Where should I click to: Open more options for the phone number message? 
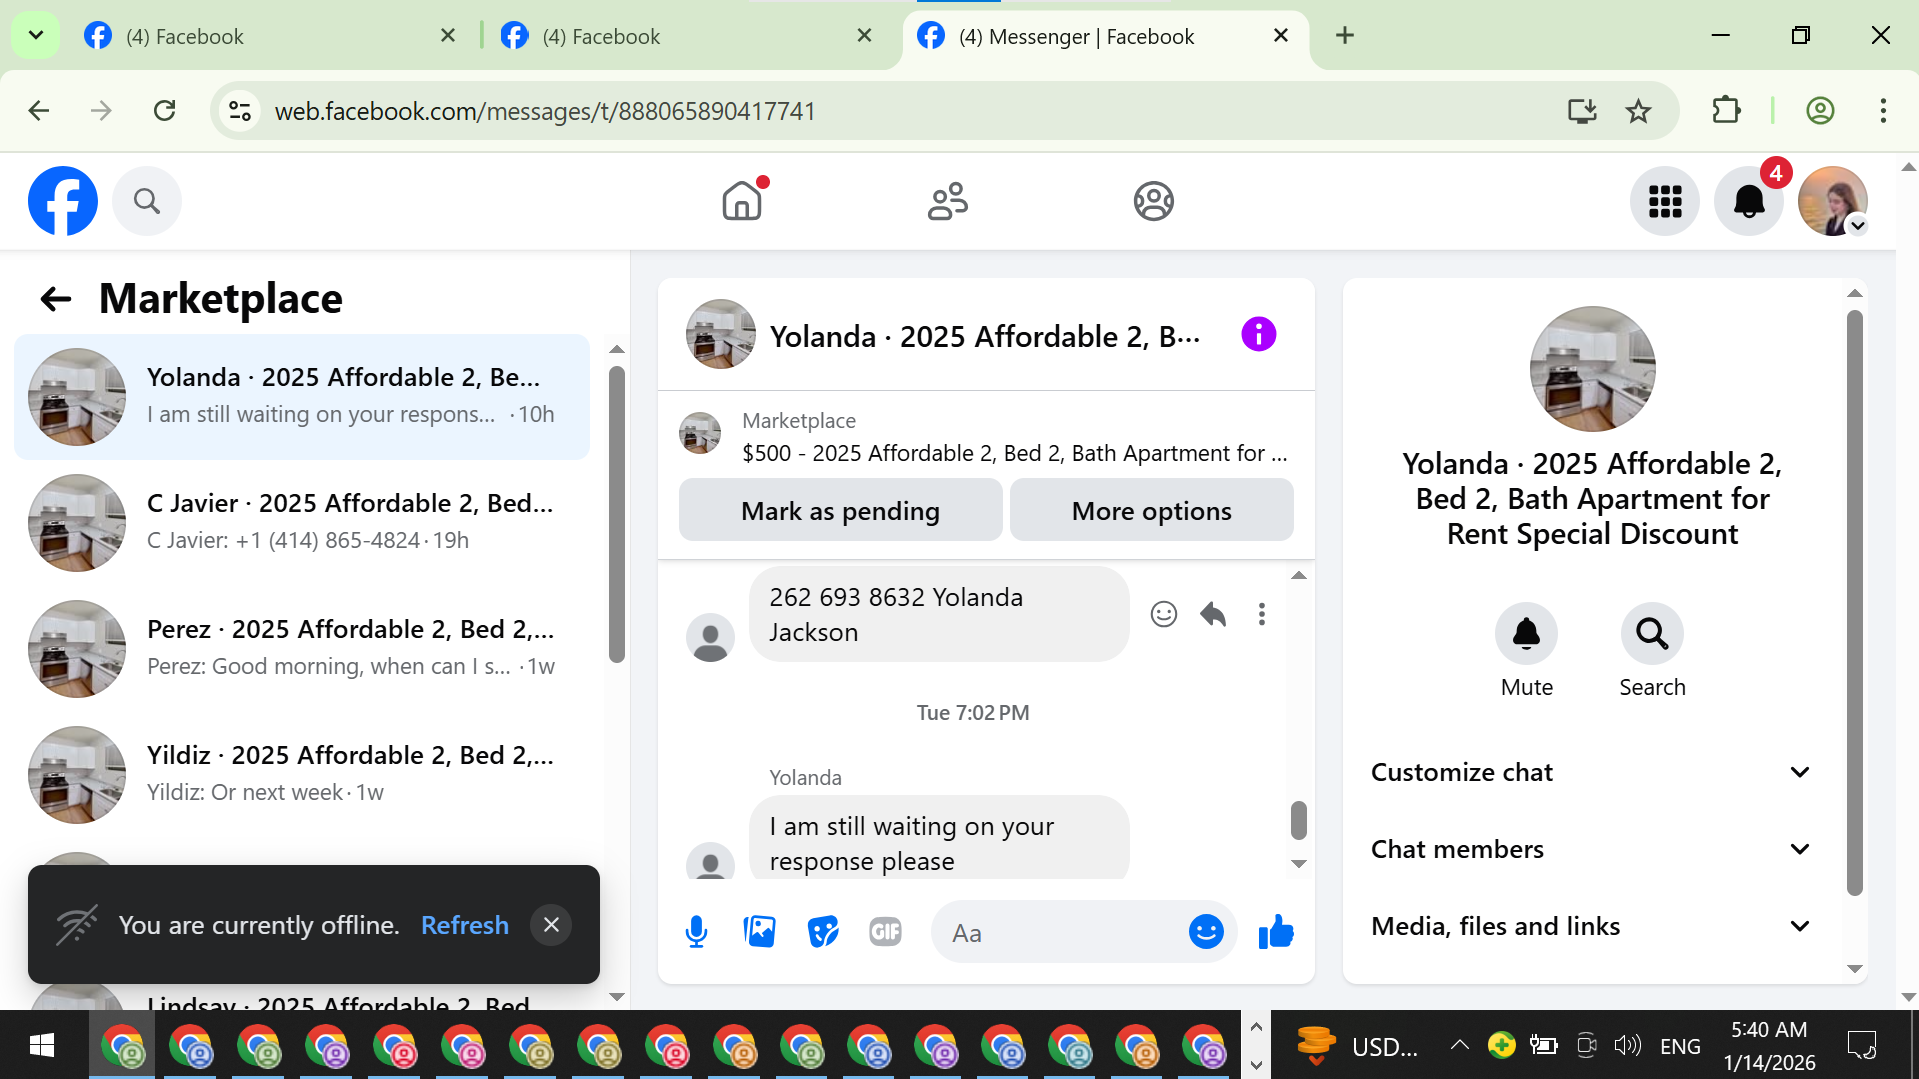pos(1262,614)
